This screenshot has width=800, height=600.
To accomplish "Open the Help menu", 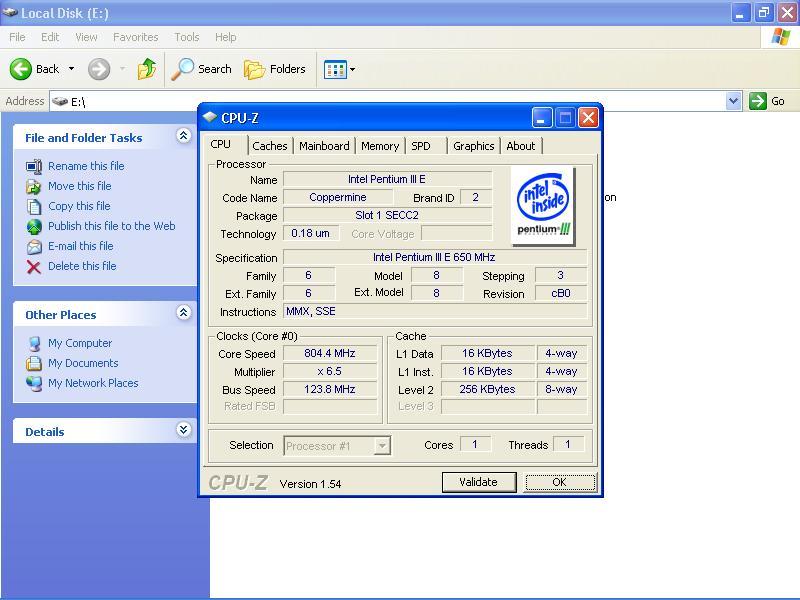I will 226,37.
